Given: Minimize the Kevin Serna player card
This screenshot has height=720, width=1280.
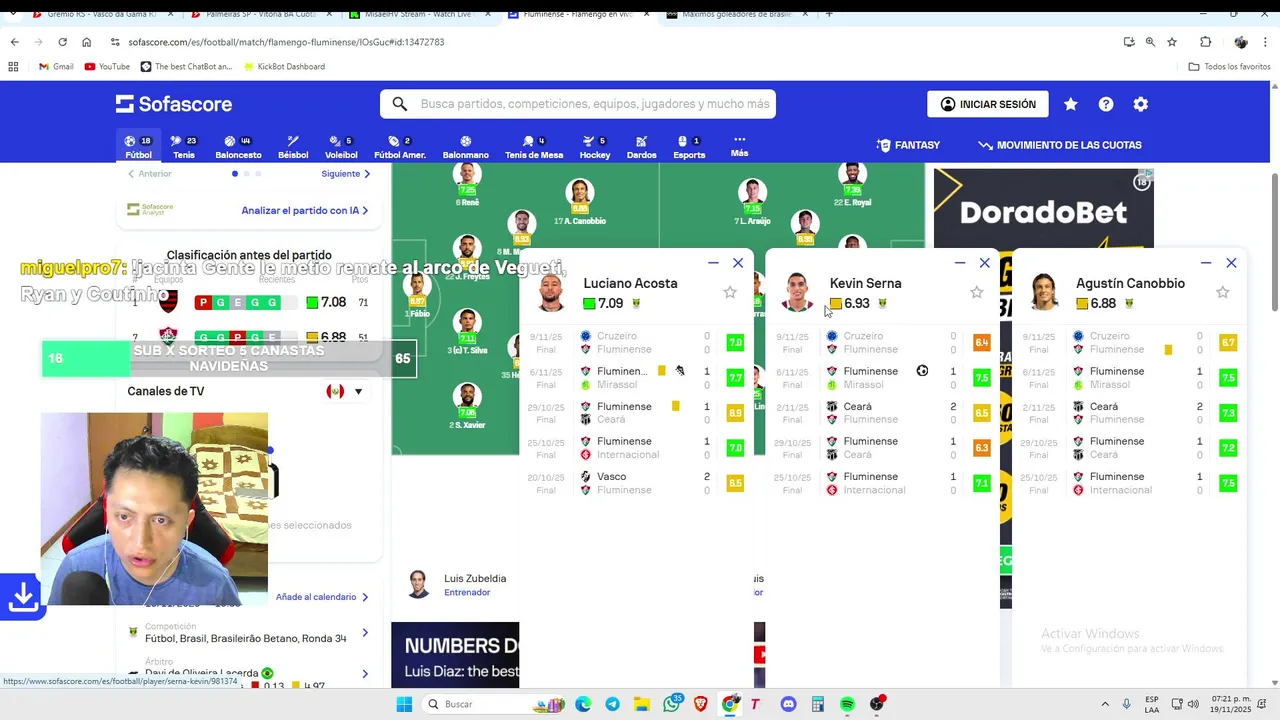Looking at the screenshot, I should pos(960,263).
